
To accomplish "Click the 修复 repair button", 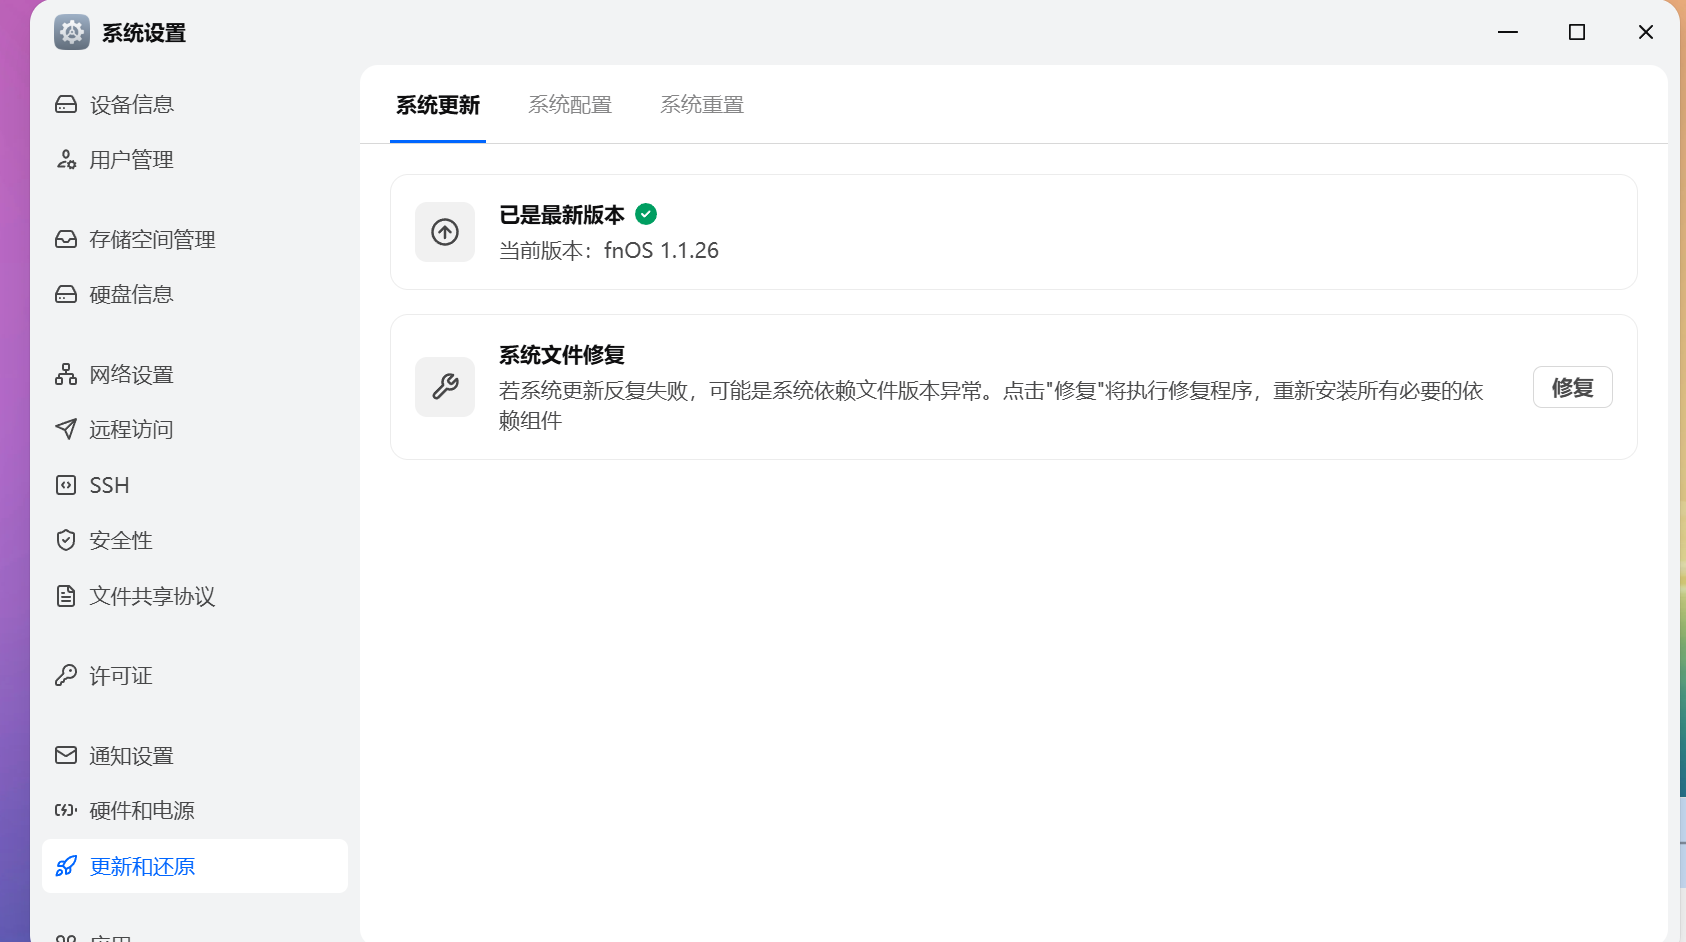I will point(1572,387).
